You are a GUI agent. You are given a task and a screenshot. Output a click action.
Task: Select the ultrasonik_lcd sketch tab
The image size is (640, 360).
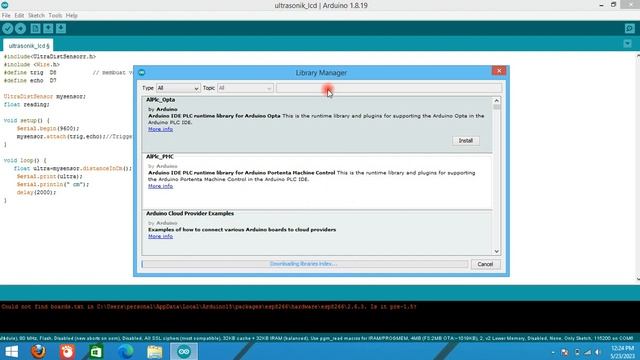[29, 46]
